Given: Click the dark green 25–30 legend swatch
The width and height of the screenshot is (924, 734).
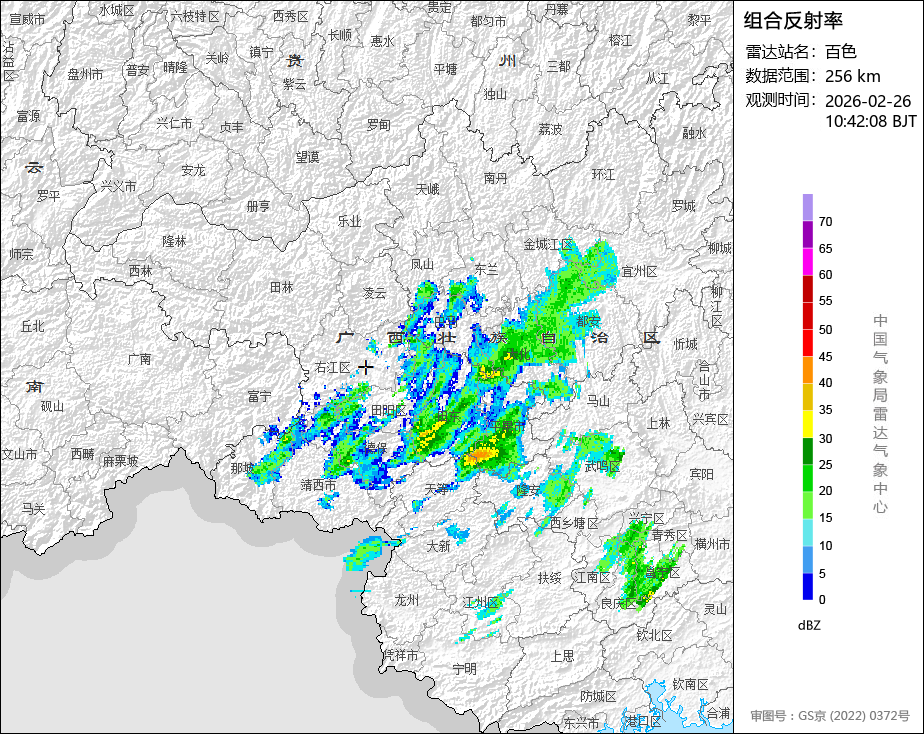Looking at the screenshot, I should [807, 451].
